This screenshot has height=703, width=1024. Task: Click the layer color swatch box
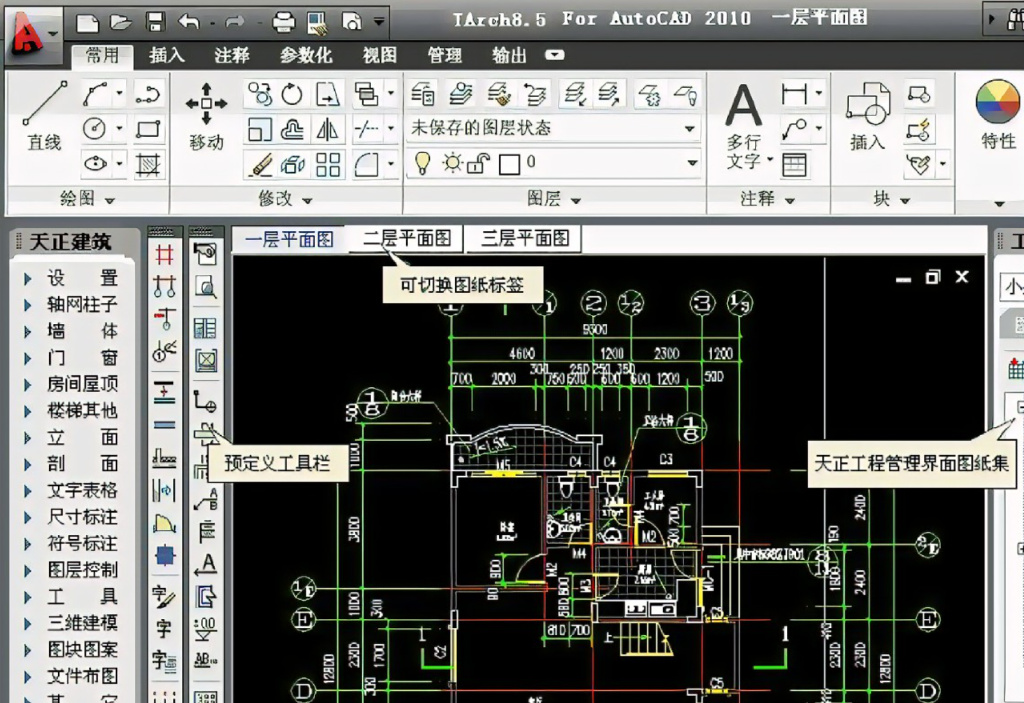(x=509, y=162)
